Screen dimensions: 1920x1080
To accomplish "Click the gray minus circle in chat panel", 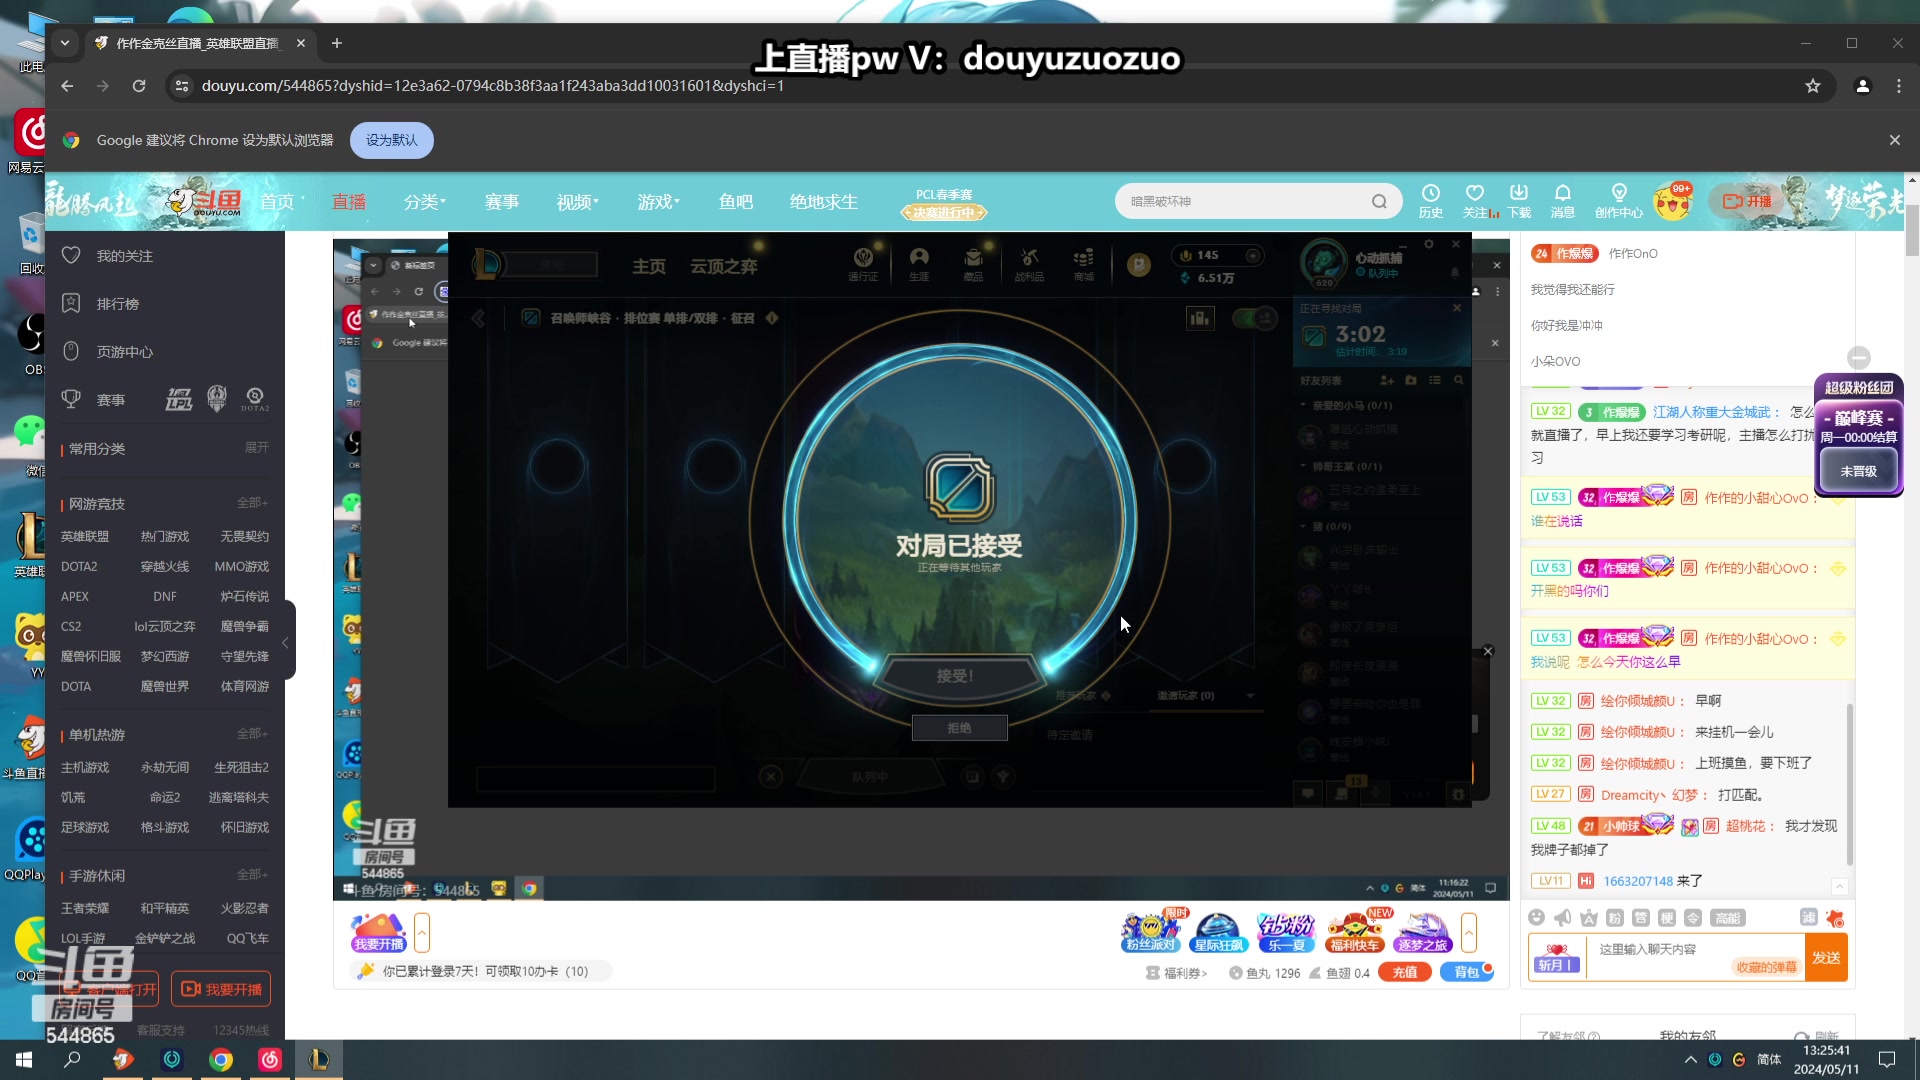I will tap(1858, 358).
